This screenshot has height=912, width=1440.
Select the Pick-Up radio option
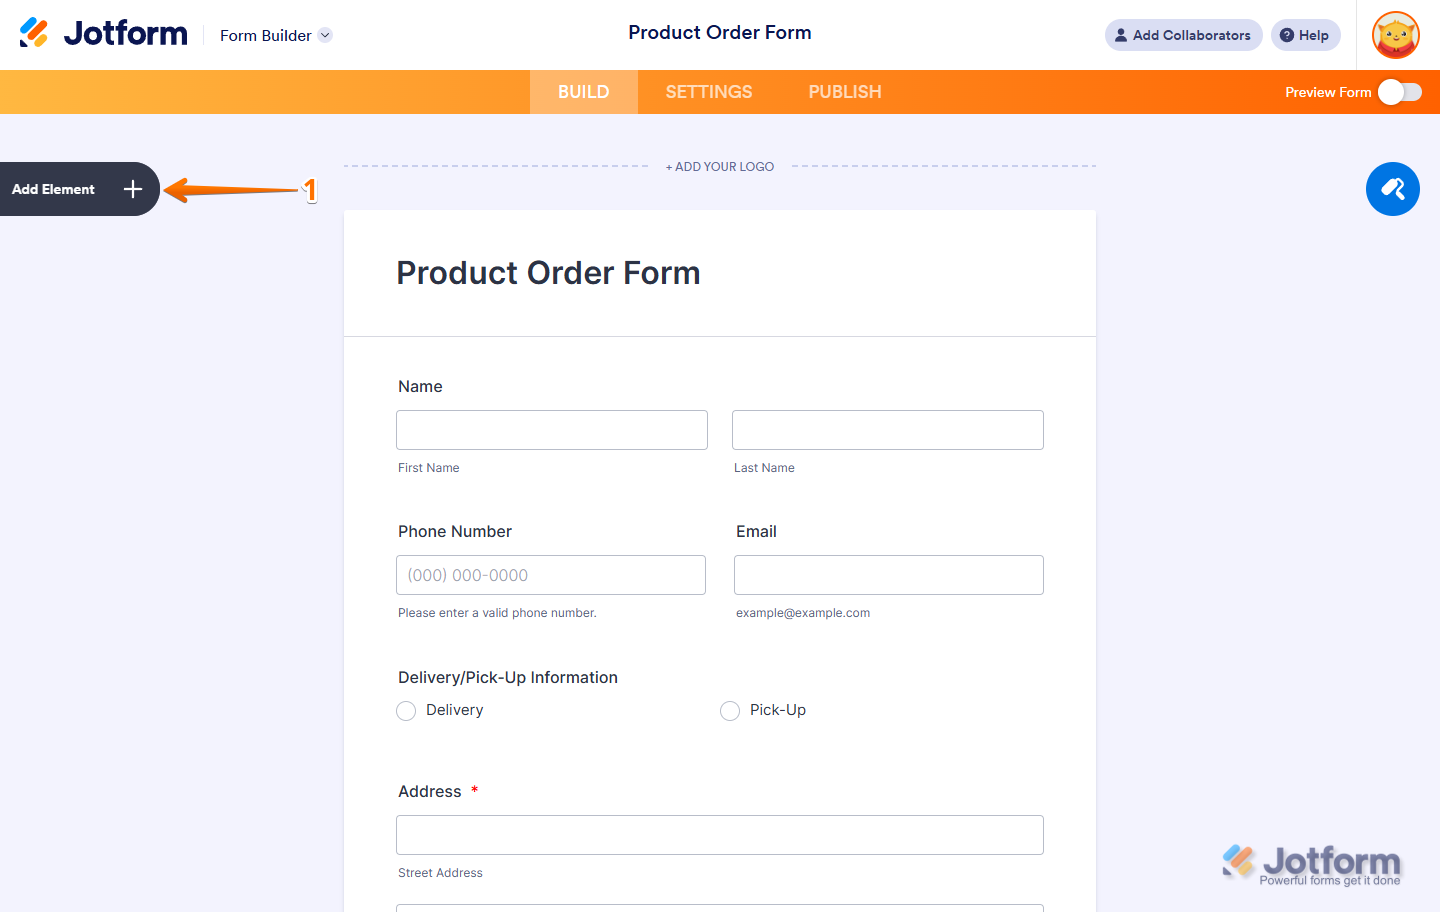tap(730, 711)
